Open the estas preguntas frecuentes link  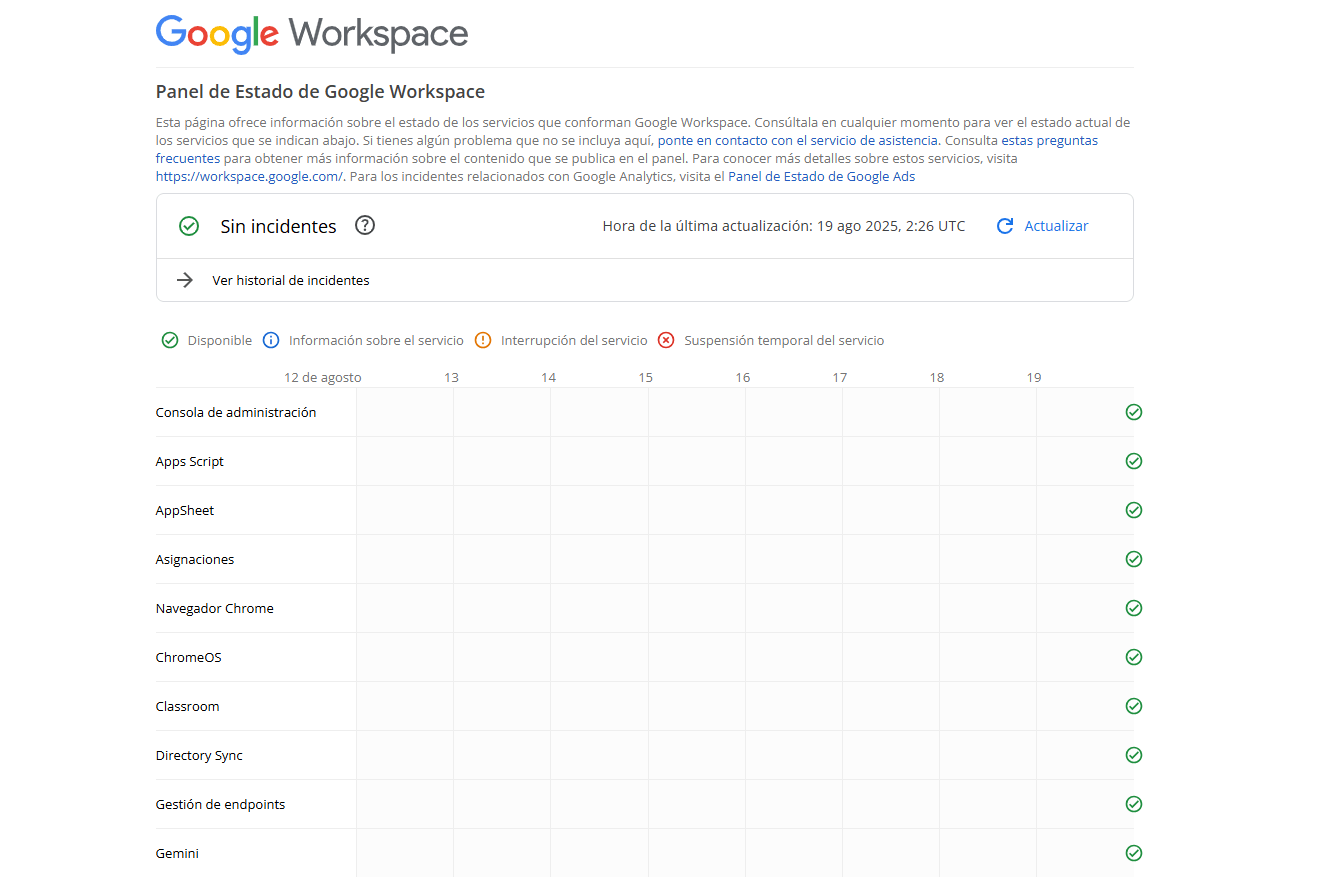click(1049, 141)
